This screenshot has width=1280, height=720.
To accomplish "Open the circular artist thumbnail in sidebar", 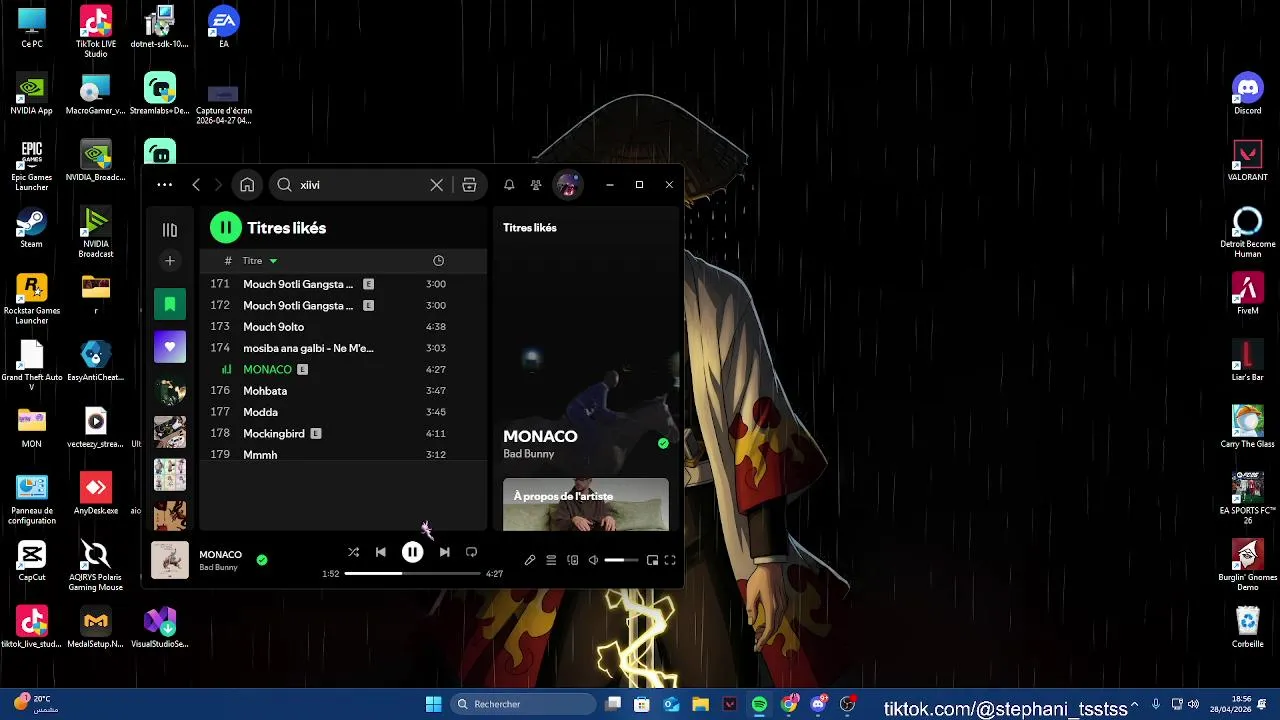I will click(170, 390).
